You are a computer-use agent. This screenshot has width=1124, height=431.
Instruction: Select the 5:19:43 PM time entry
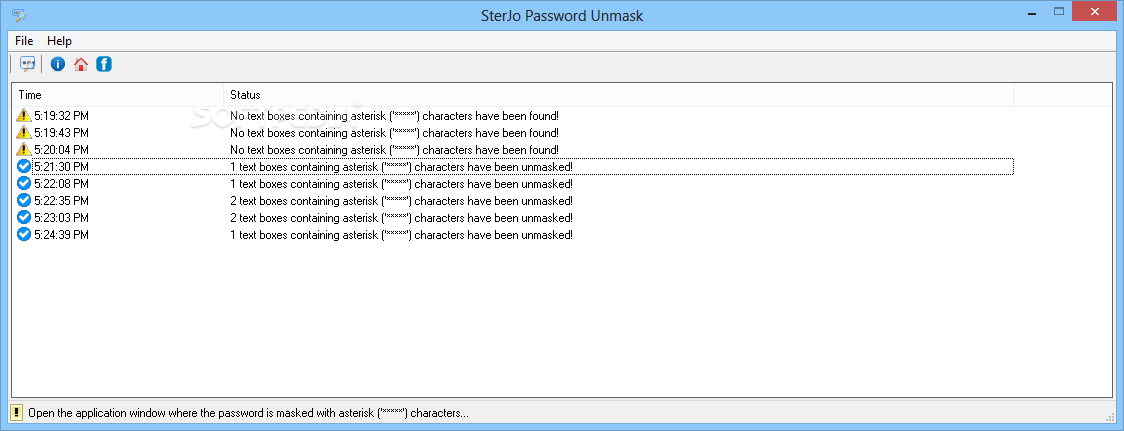click(62, 133)
